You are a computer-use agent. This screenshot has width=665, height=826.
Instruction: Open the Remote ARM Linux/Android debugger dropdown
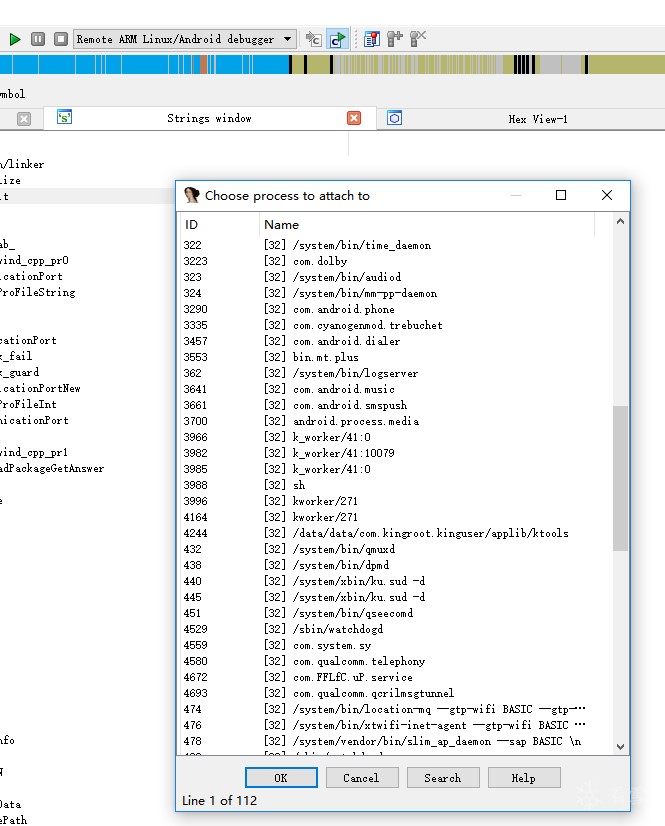[x=184, y=39]
